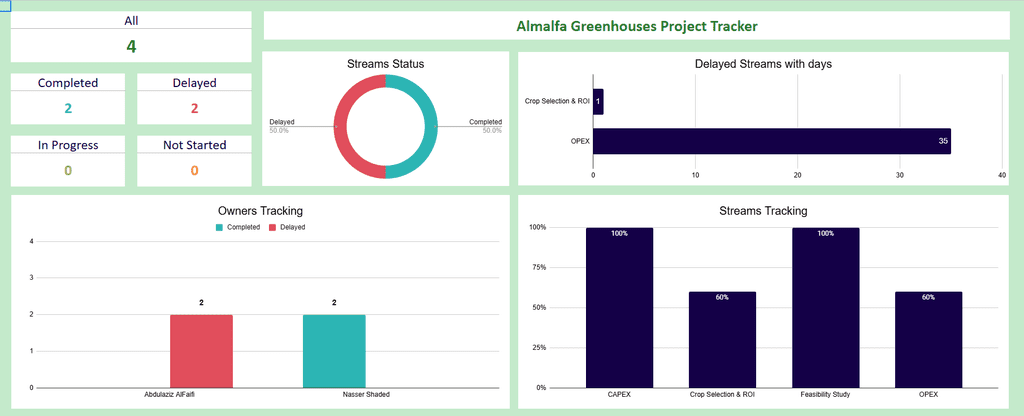This screenshot has height=416, width=1024.
Task: Select the 'Not Started' card label
Action: point(195,145)
